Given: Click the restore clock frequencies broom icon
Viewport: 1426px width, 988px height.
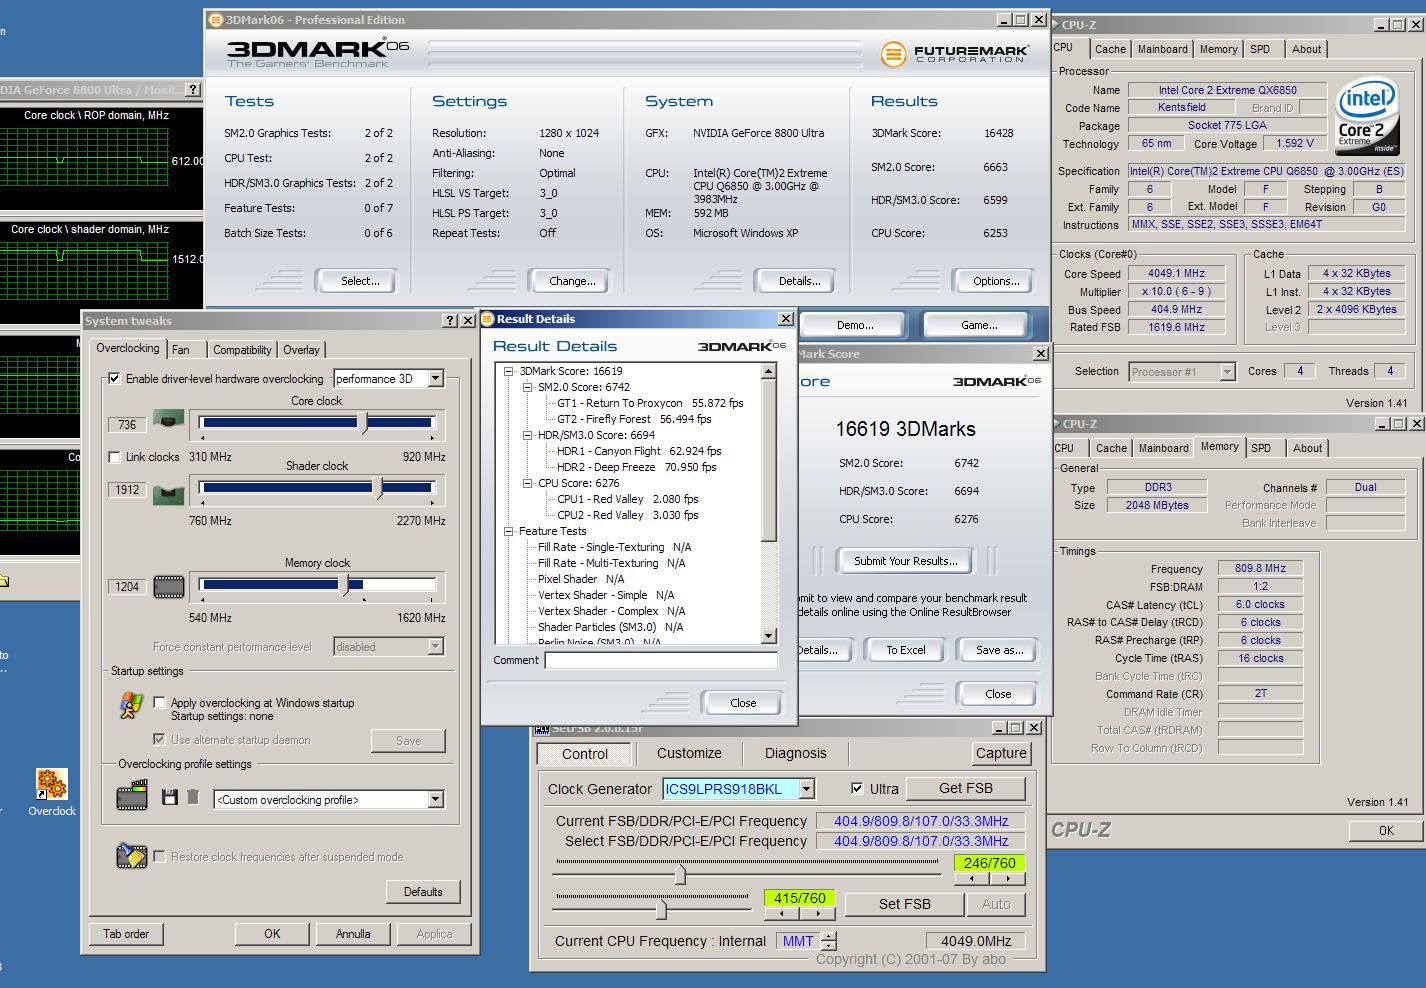Looking at the screenshot, I should (131, 855).
